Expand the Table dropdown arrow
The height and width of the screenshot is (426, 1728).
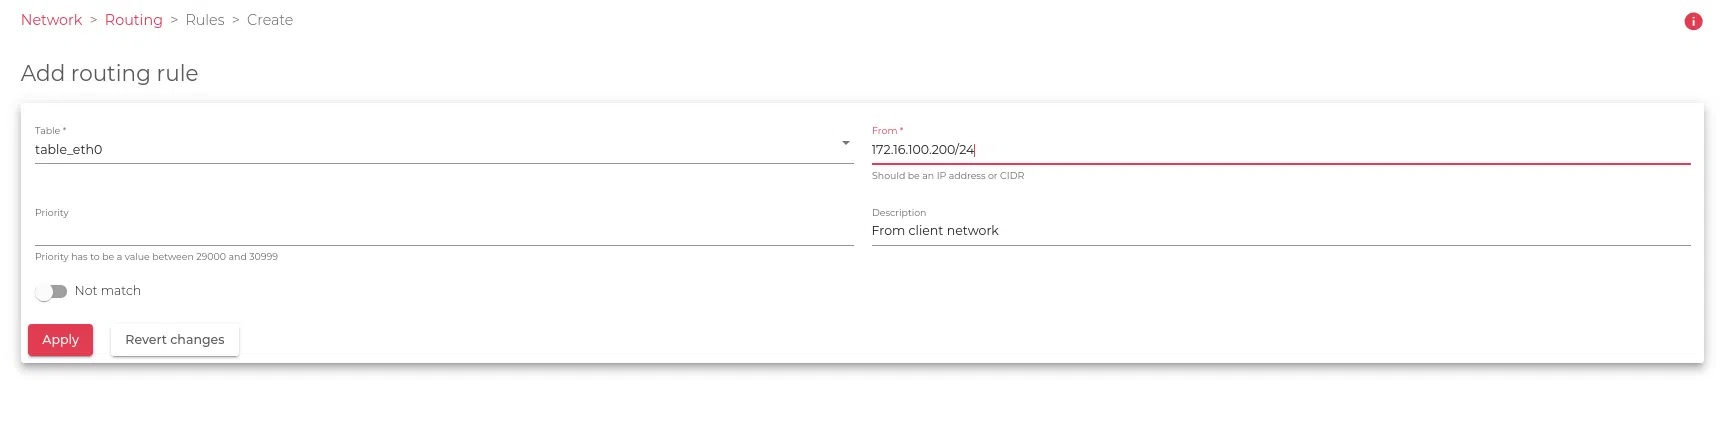tap(846, 143)
